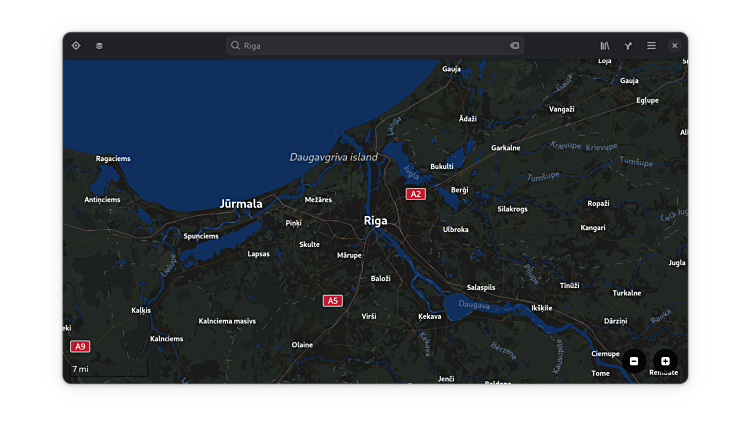
Task: Close the Maps window
Action: [x=674, y=46]
